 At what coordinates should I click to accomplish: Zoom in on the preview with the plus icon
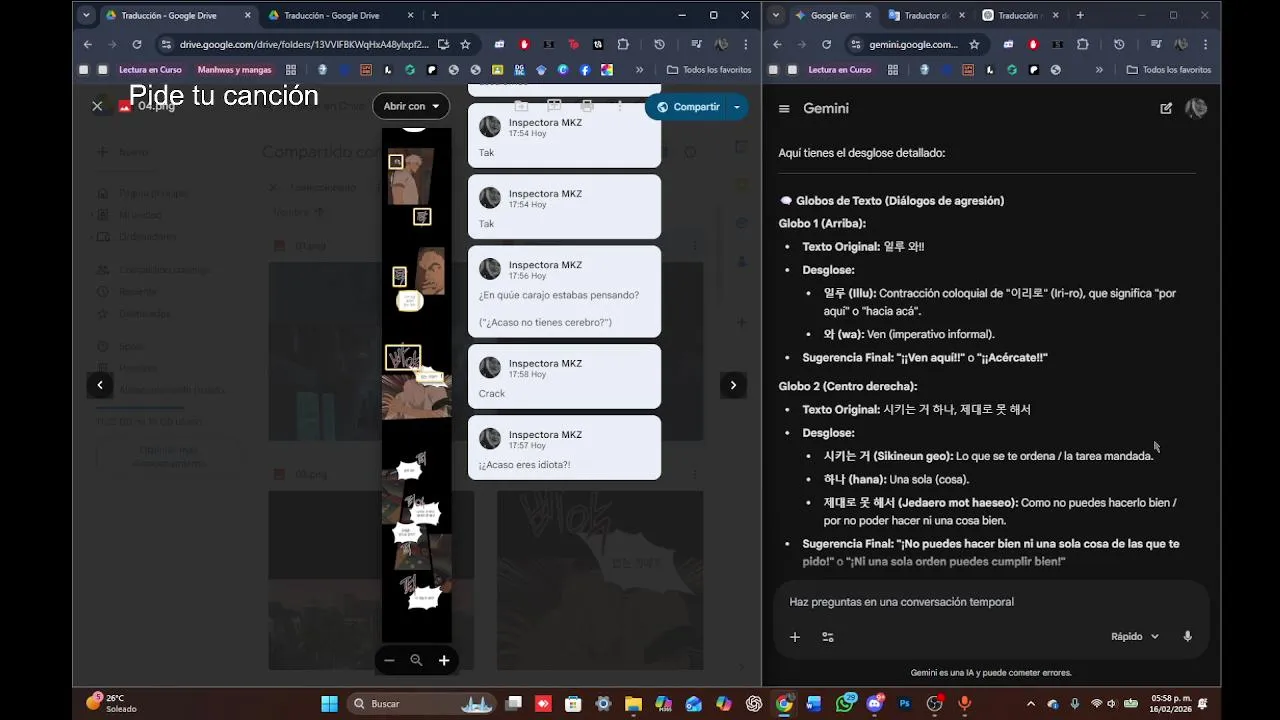pyautogui.click(x=444, y=660)
